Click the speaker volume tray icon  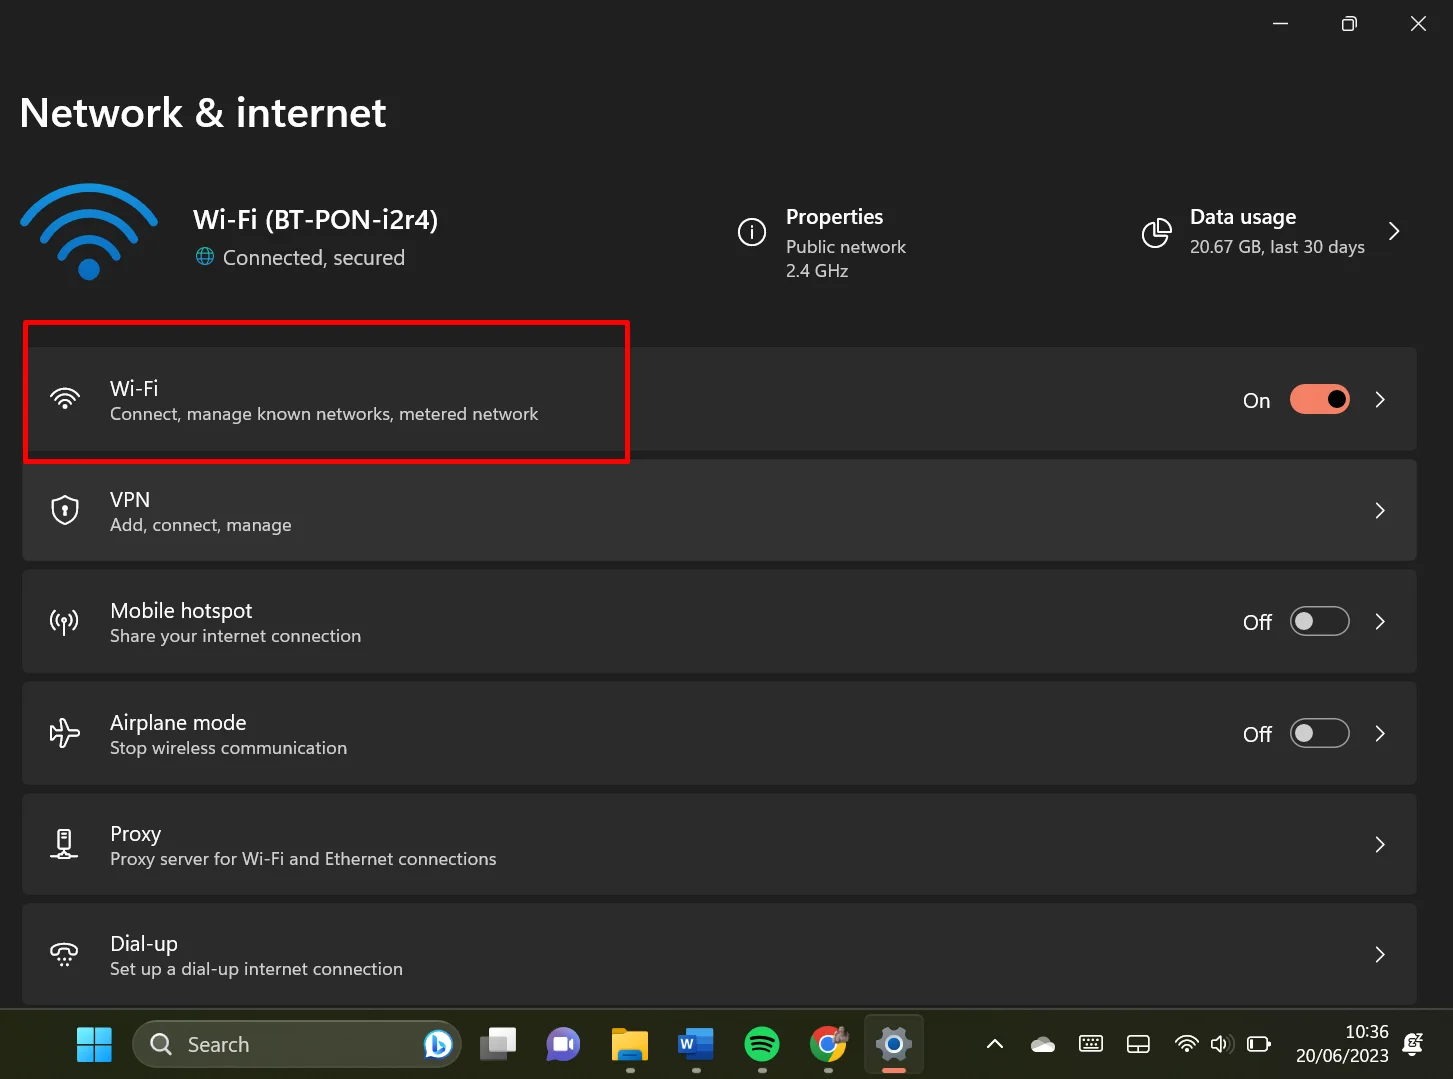tap(1221, 1044)
